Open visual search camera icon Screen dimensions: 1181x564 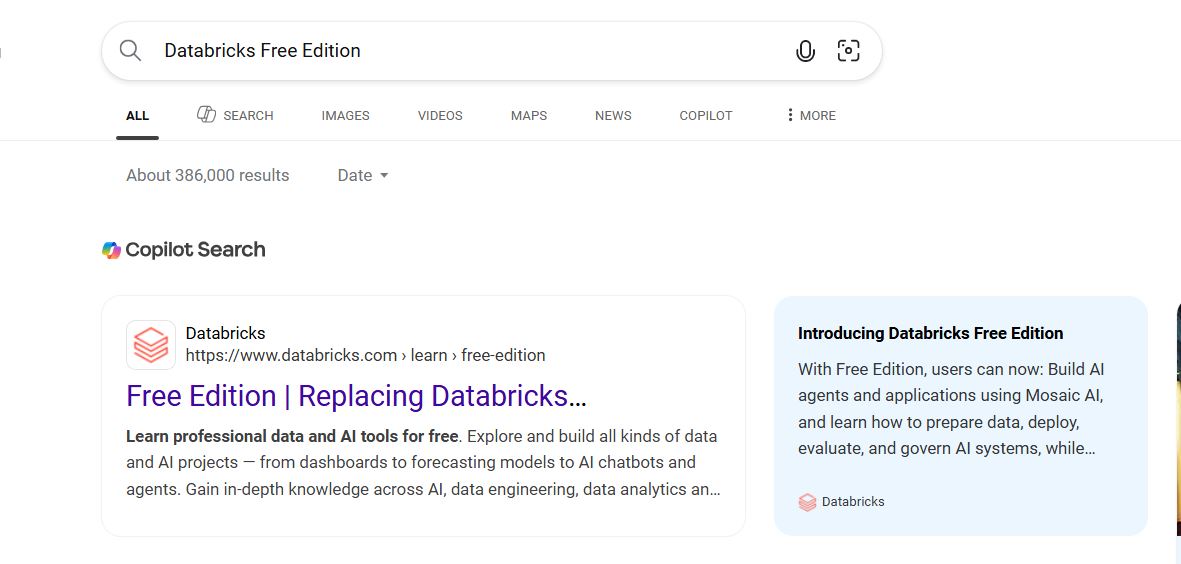848,51
